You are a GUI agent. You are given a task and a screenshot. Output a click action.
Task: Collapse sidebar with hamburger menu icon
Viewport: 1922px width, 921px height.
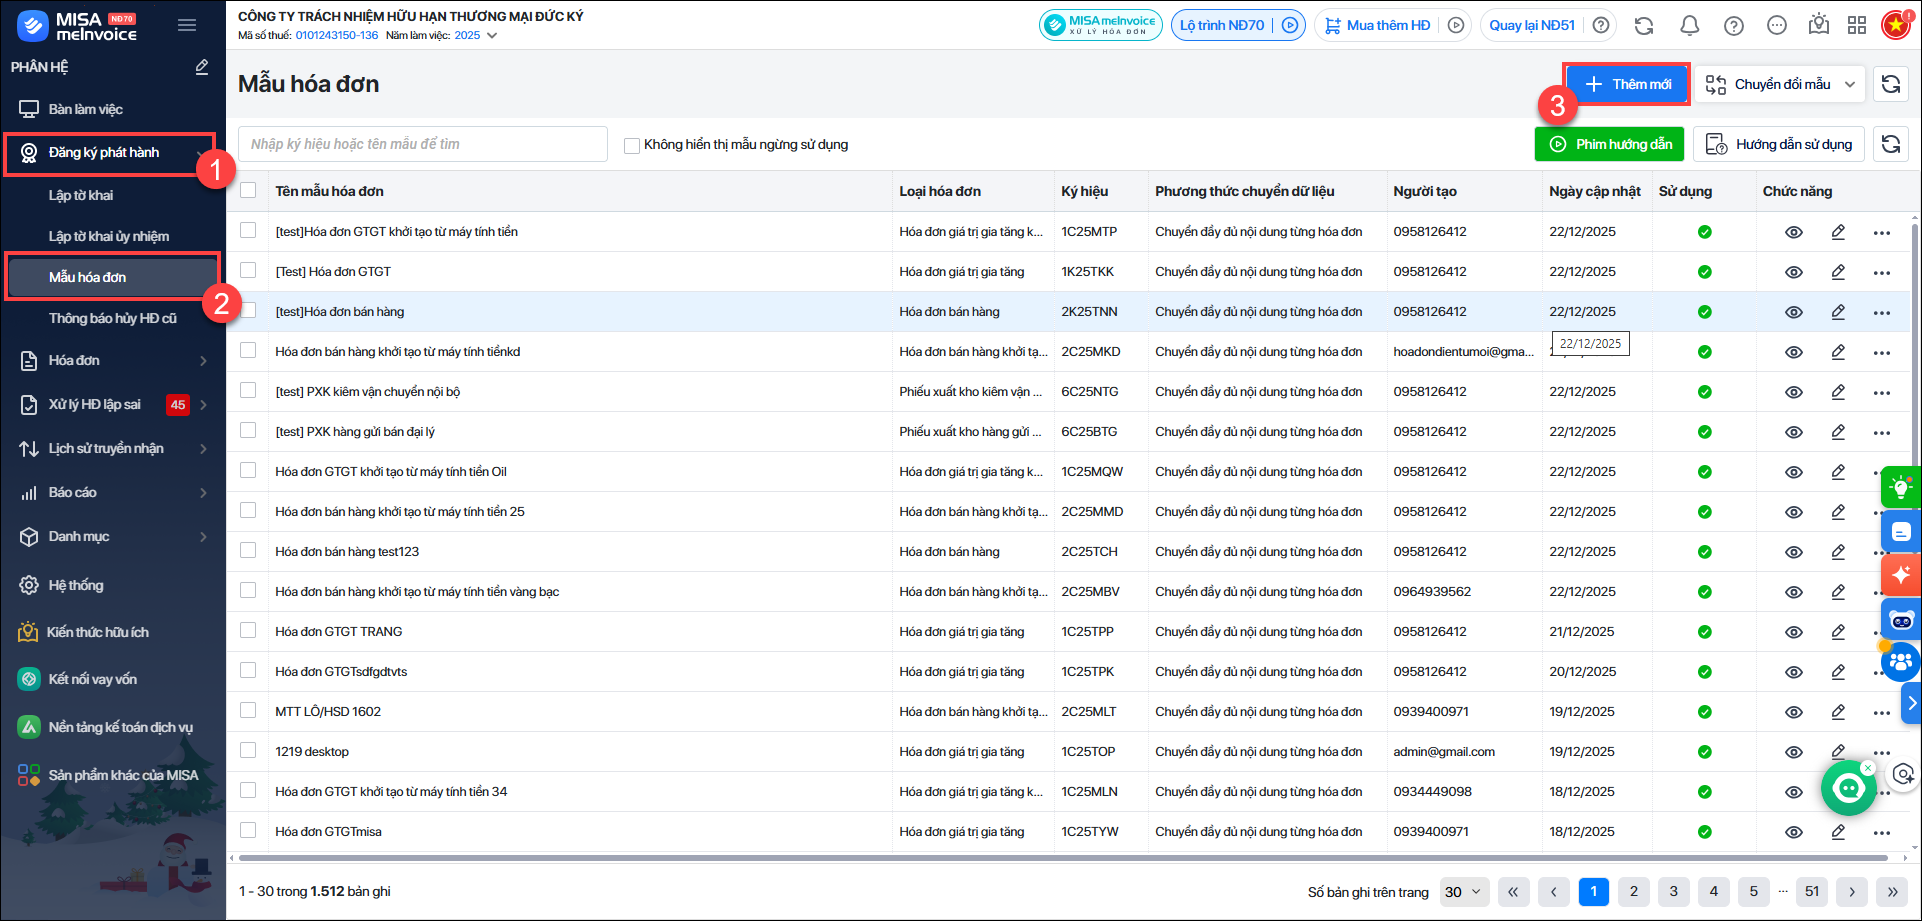pos(187,25)
